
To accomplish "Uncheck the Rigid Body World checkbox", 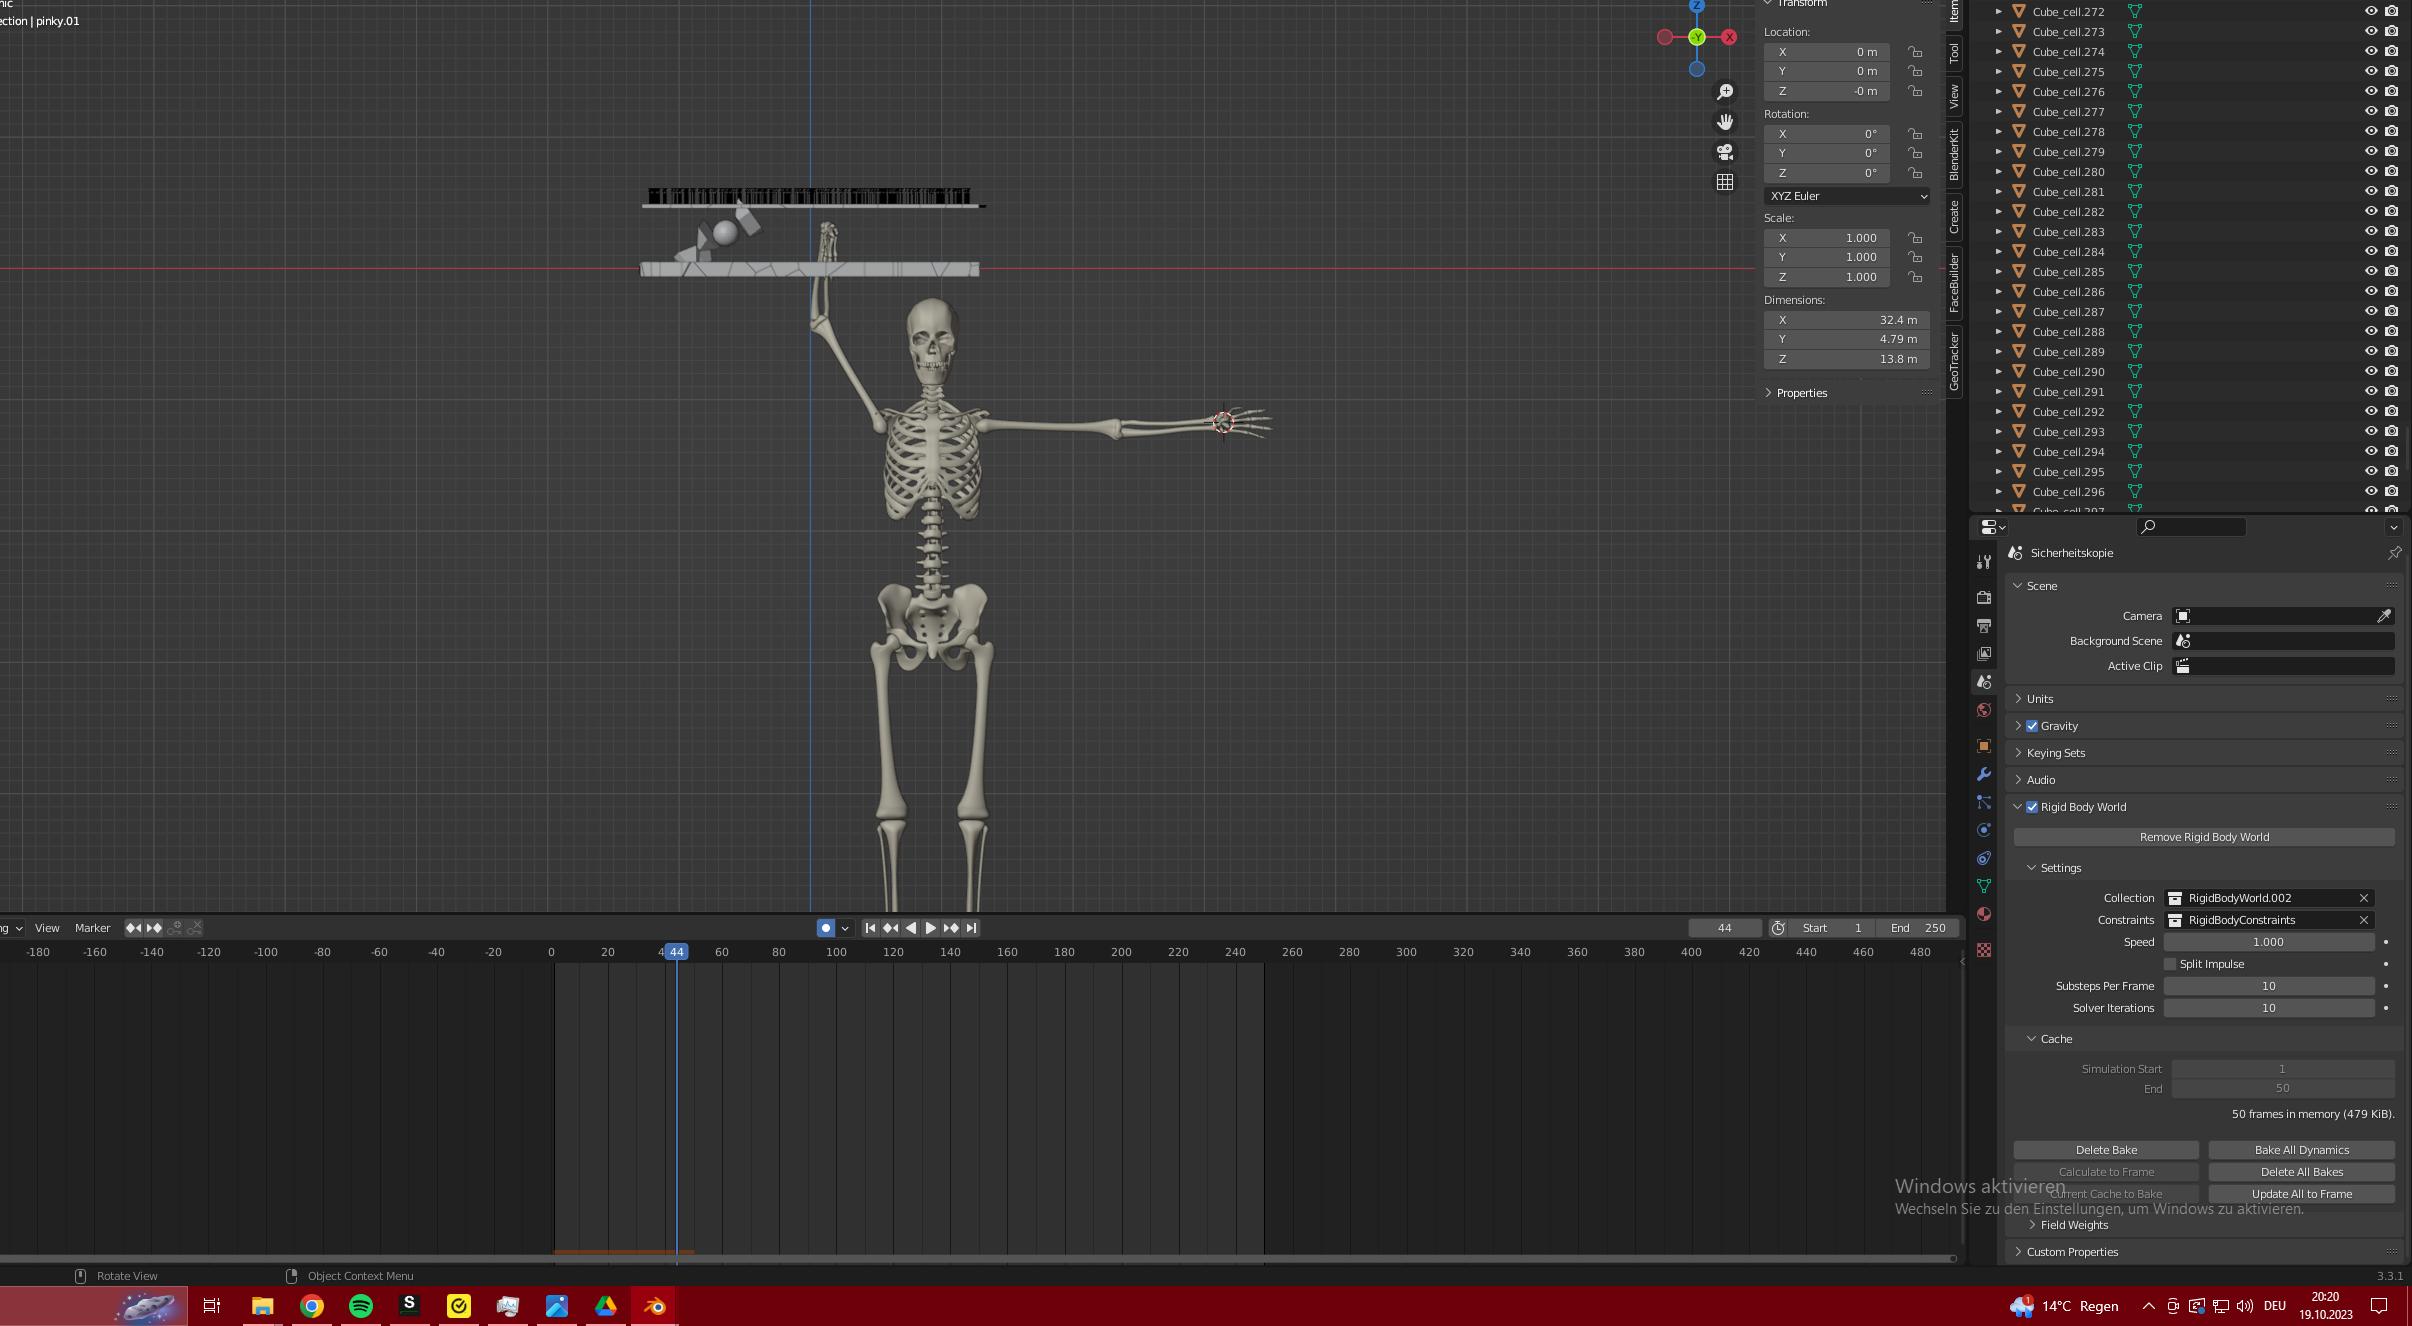I will coord(2033,807).
